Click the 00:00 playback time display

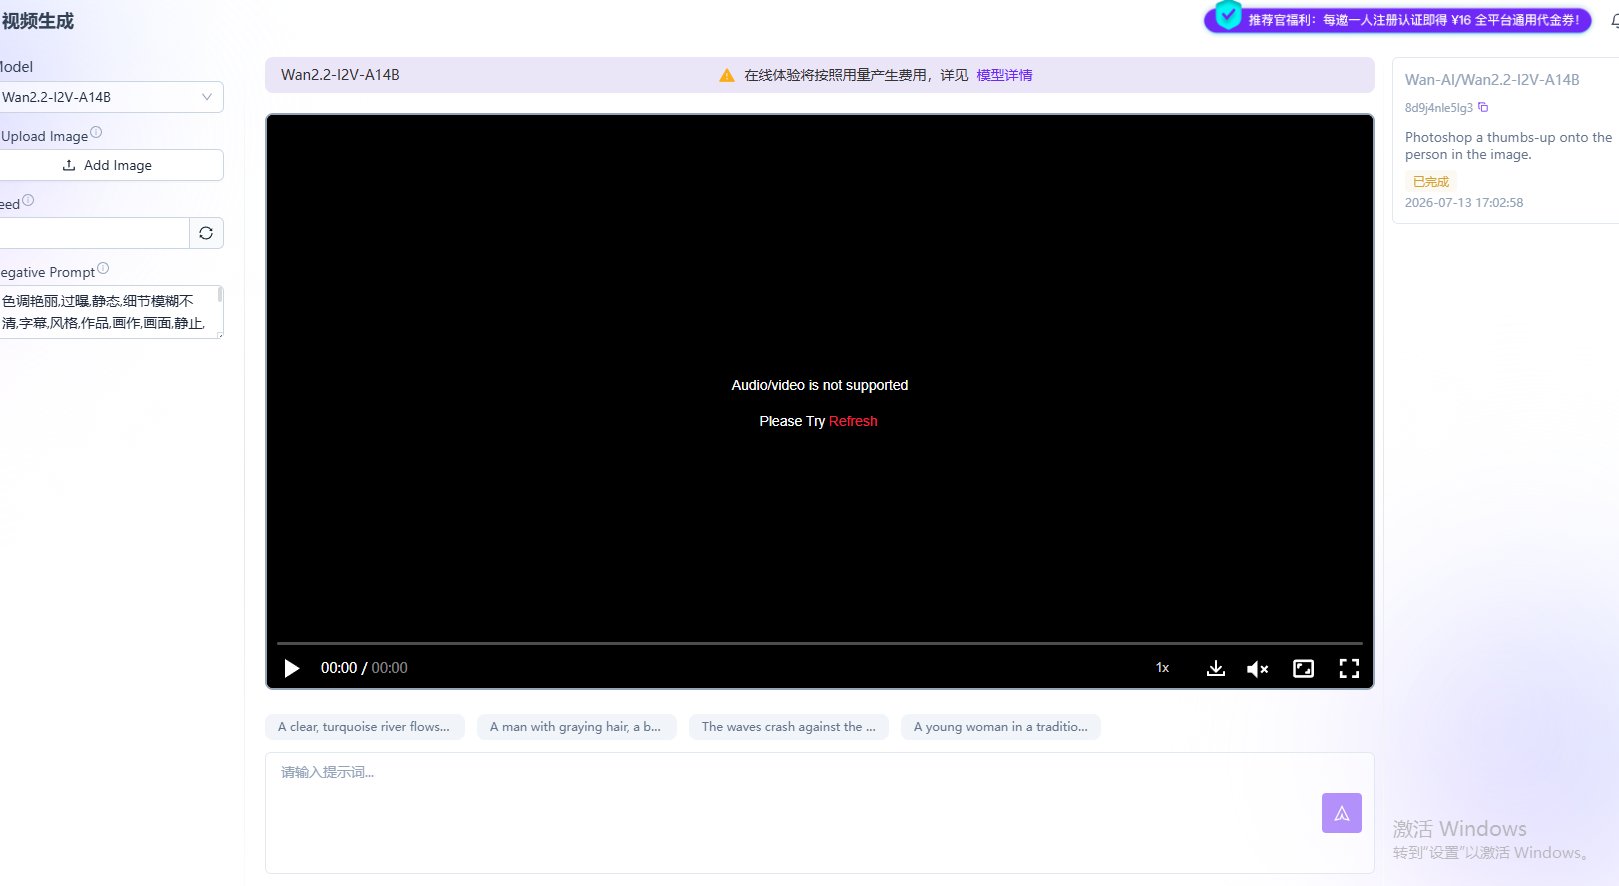364,668
